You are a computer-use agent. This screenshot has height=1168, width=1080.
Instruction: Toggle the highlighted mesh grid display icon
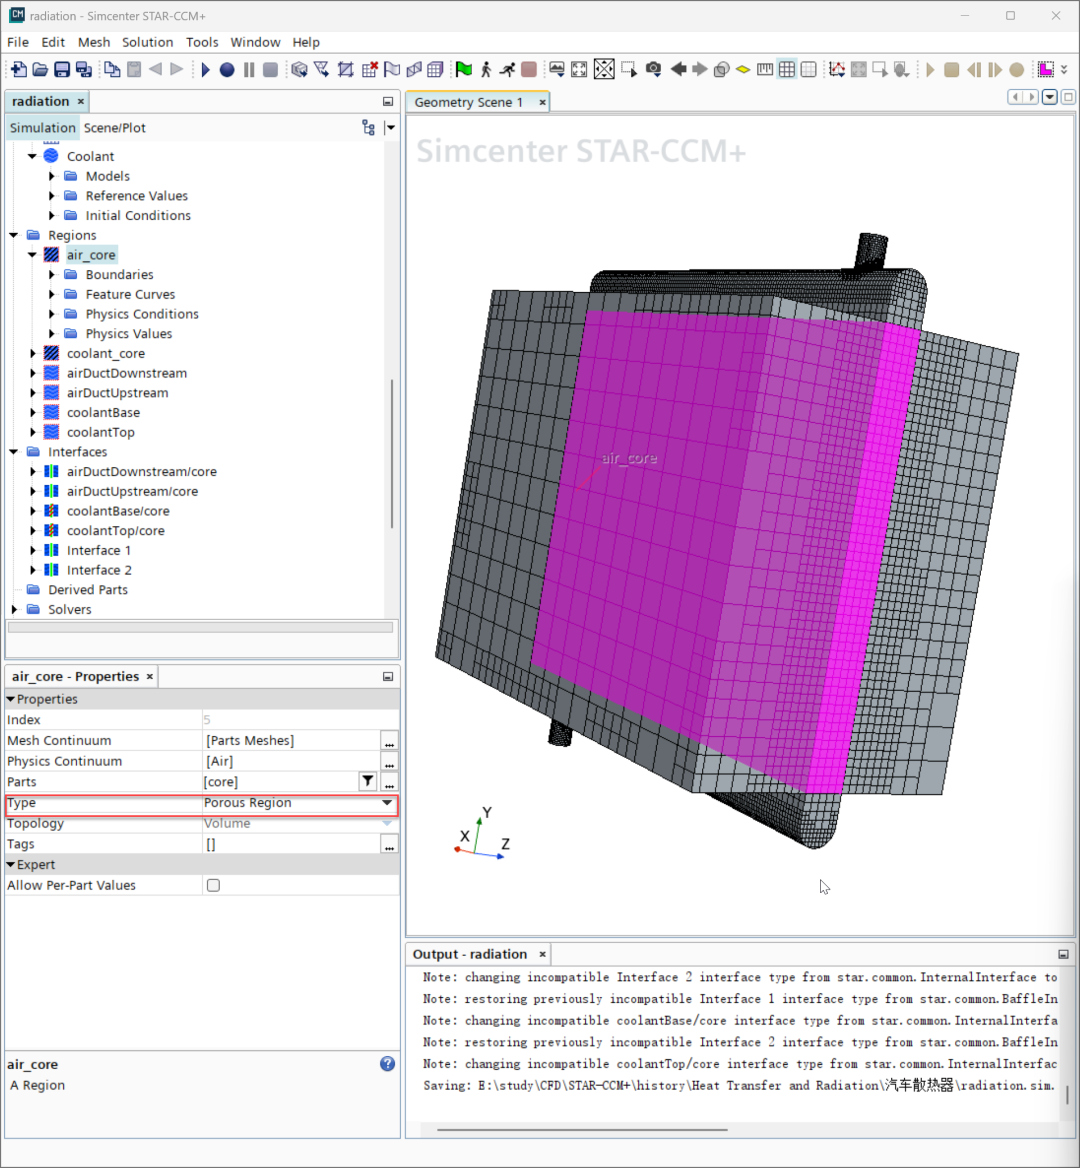[x=787, y=70]
